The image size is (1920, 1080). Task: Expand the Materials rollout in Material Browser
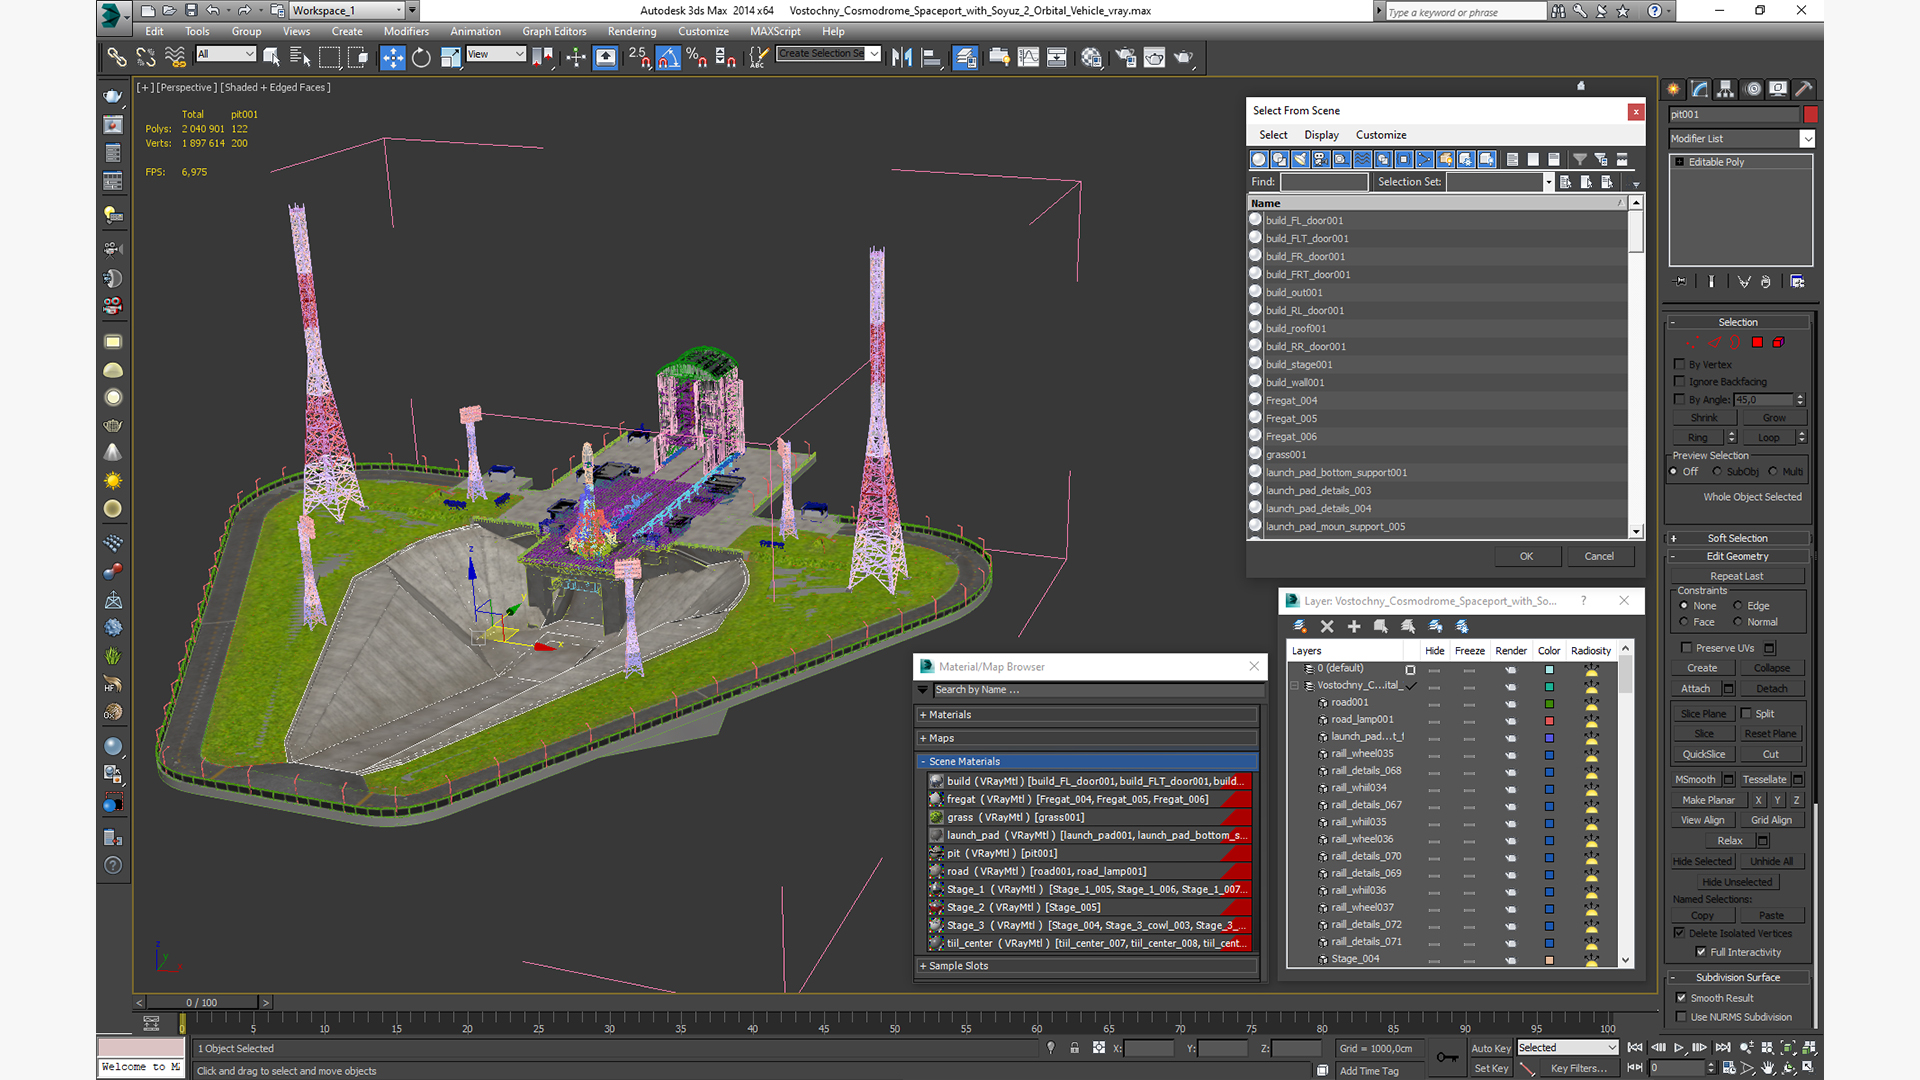[1087, 715]
